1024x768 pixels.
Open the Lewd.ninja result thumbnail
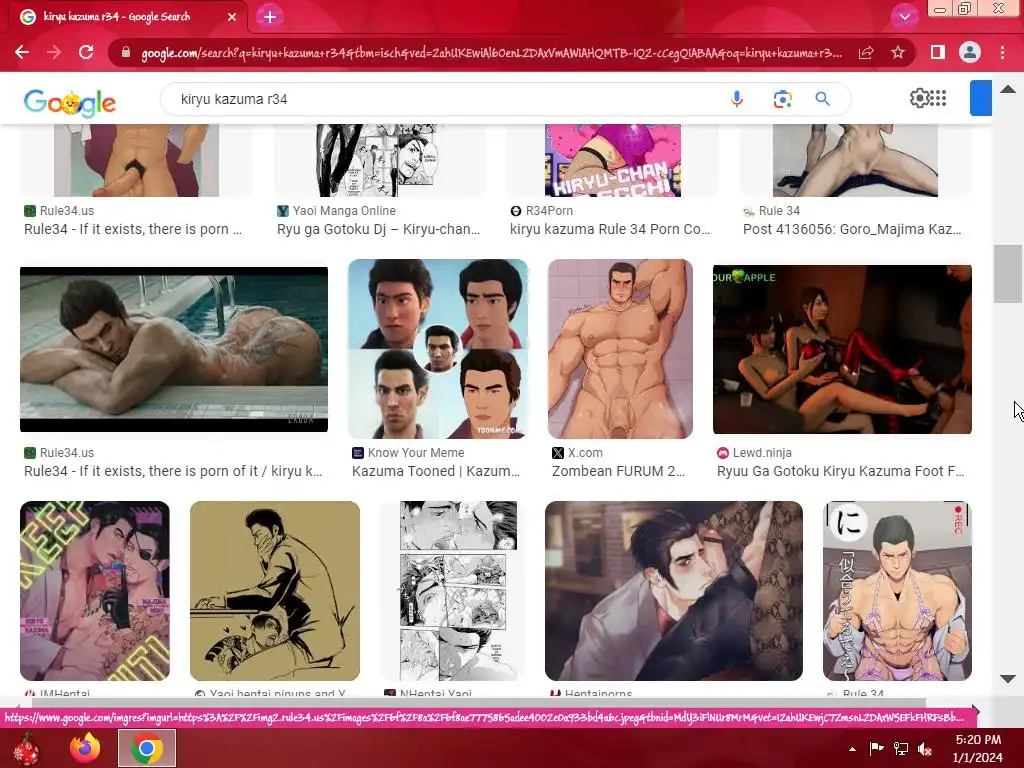click(842, 349)
